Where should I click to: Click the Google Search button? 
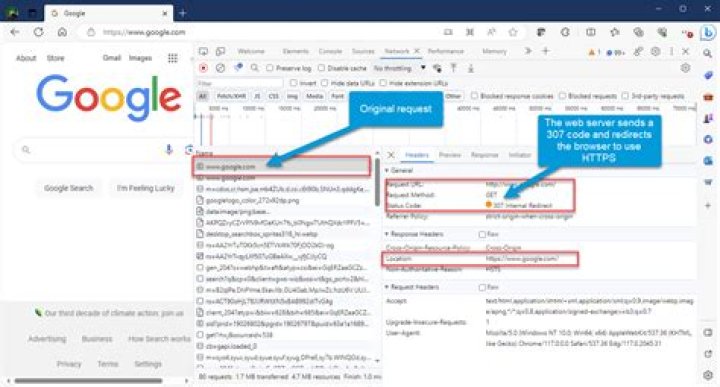click(68, 188)
